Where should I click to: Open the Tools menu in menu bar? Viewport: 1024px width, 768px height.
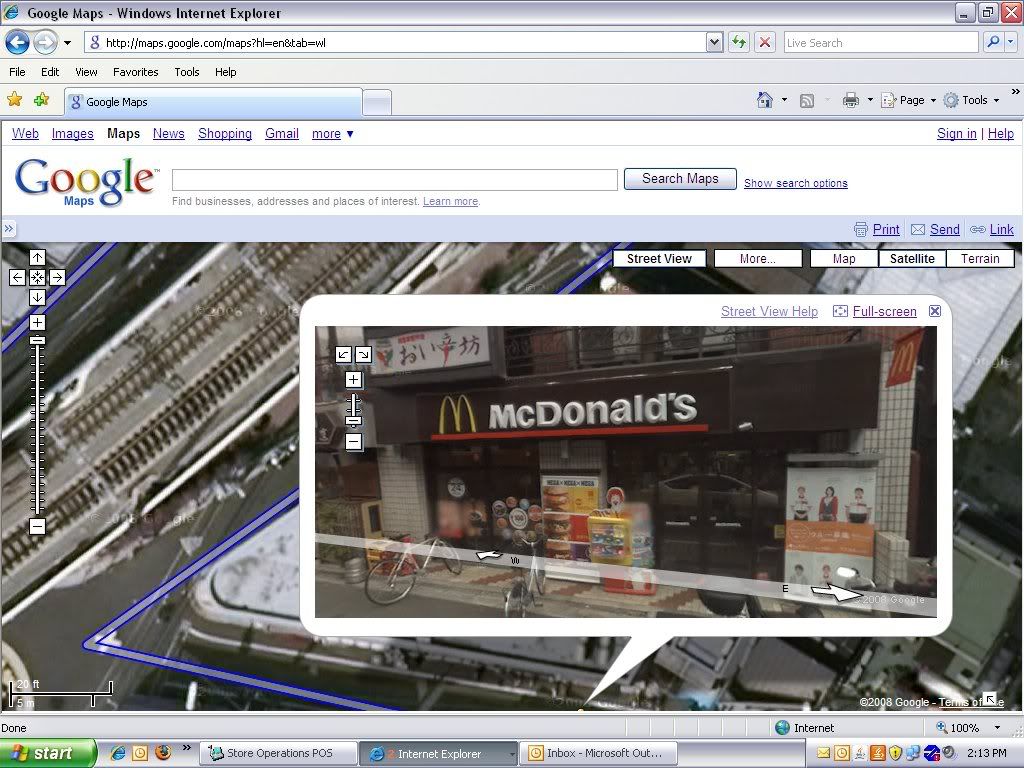(187, 72)
